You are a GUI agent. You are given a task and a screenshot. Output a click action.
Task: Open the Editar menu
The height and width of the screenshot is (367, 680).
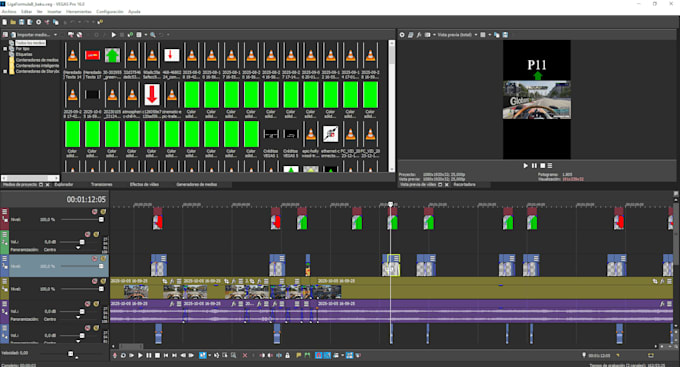26,12
